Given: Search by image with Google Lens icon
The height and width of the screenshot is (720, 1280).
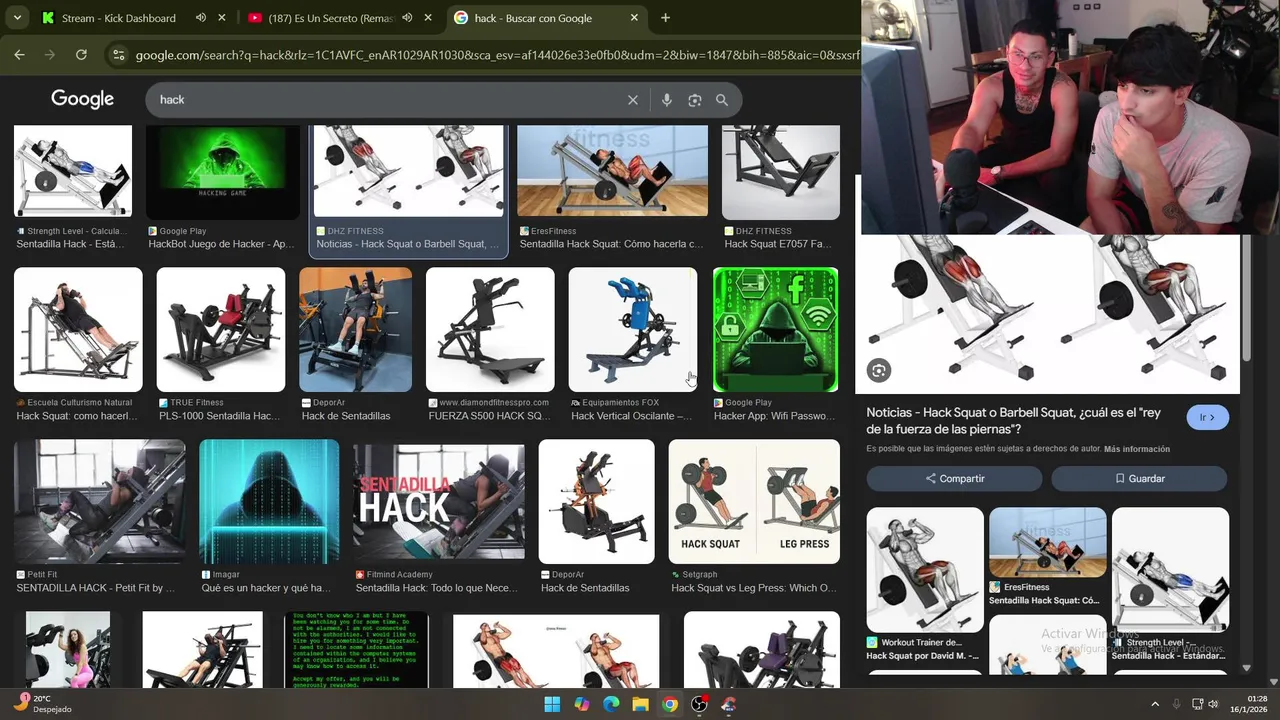Looking at the screenshot, I should pyautogui.click(x=694, y=100).
